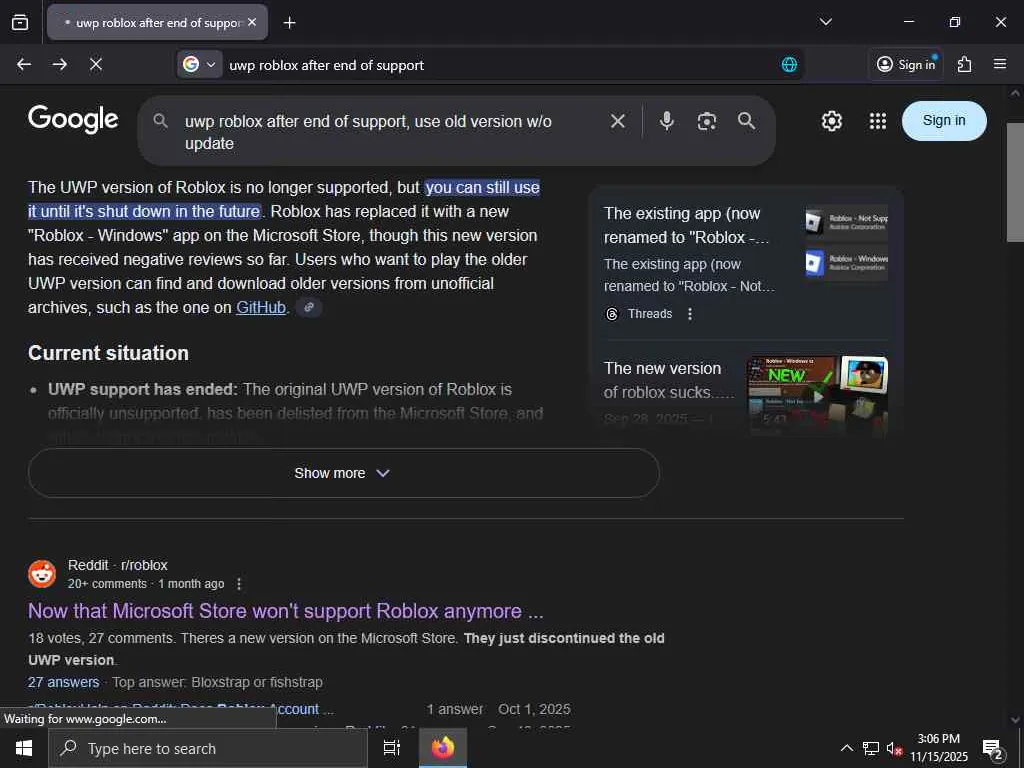Open the notification center icon
This screenshot has width=1024, height=768.
point(993,749)
